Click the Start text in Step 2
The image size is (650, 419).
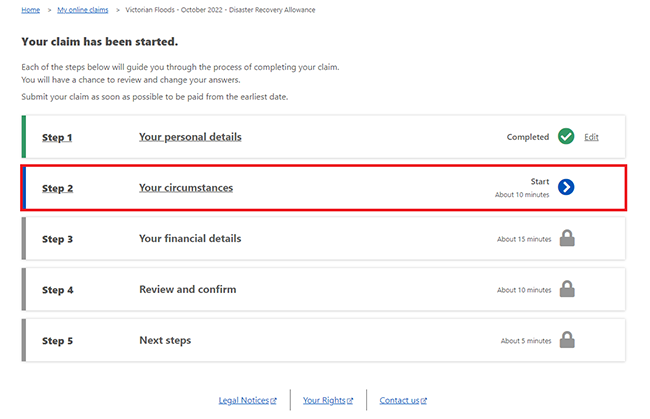540,182
